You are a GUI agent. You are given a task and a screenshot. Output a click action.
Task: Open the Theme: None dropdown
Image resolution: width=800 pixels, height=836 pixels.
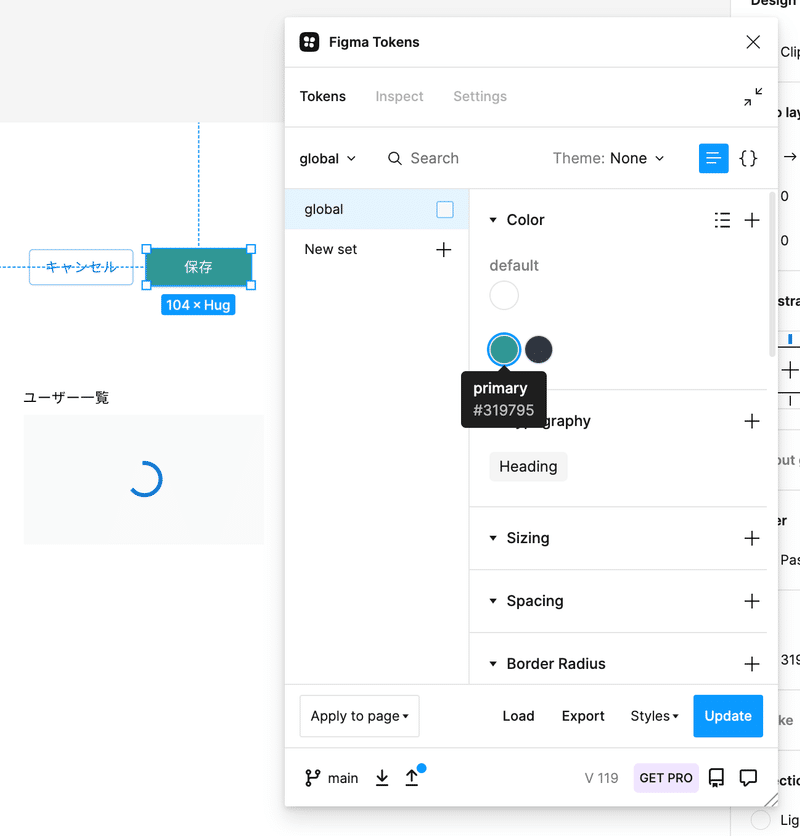(x=609, y=158)
